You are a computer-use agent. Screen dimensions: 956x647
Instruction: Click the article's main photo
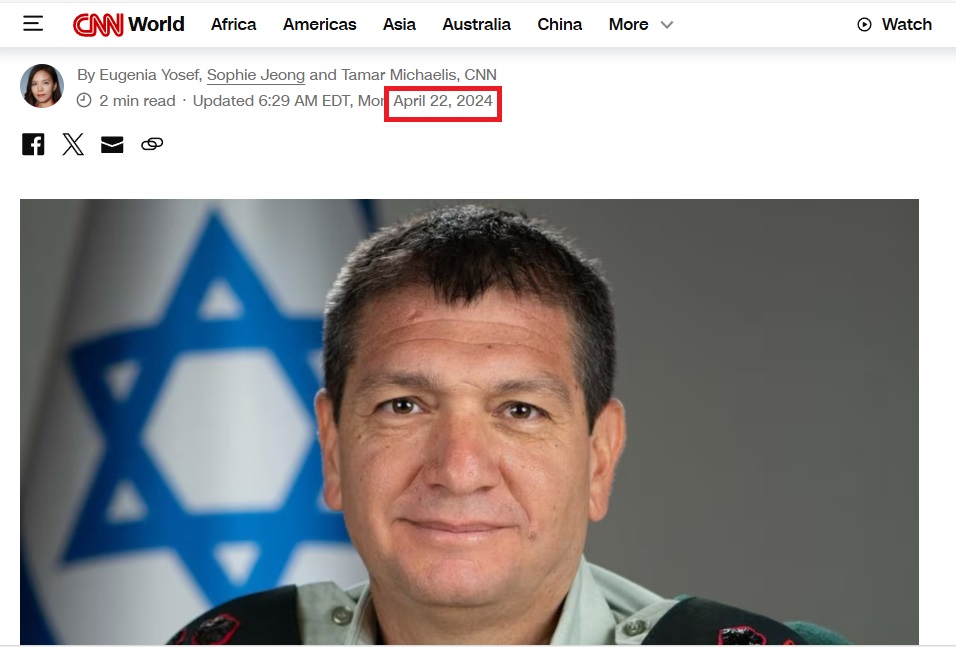click(x=469, y=421)
